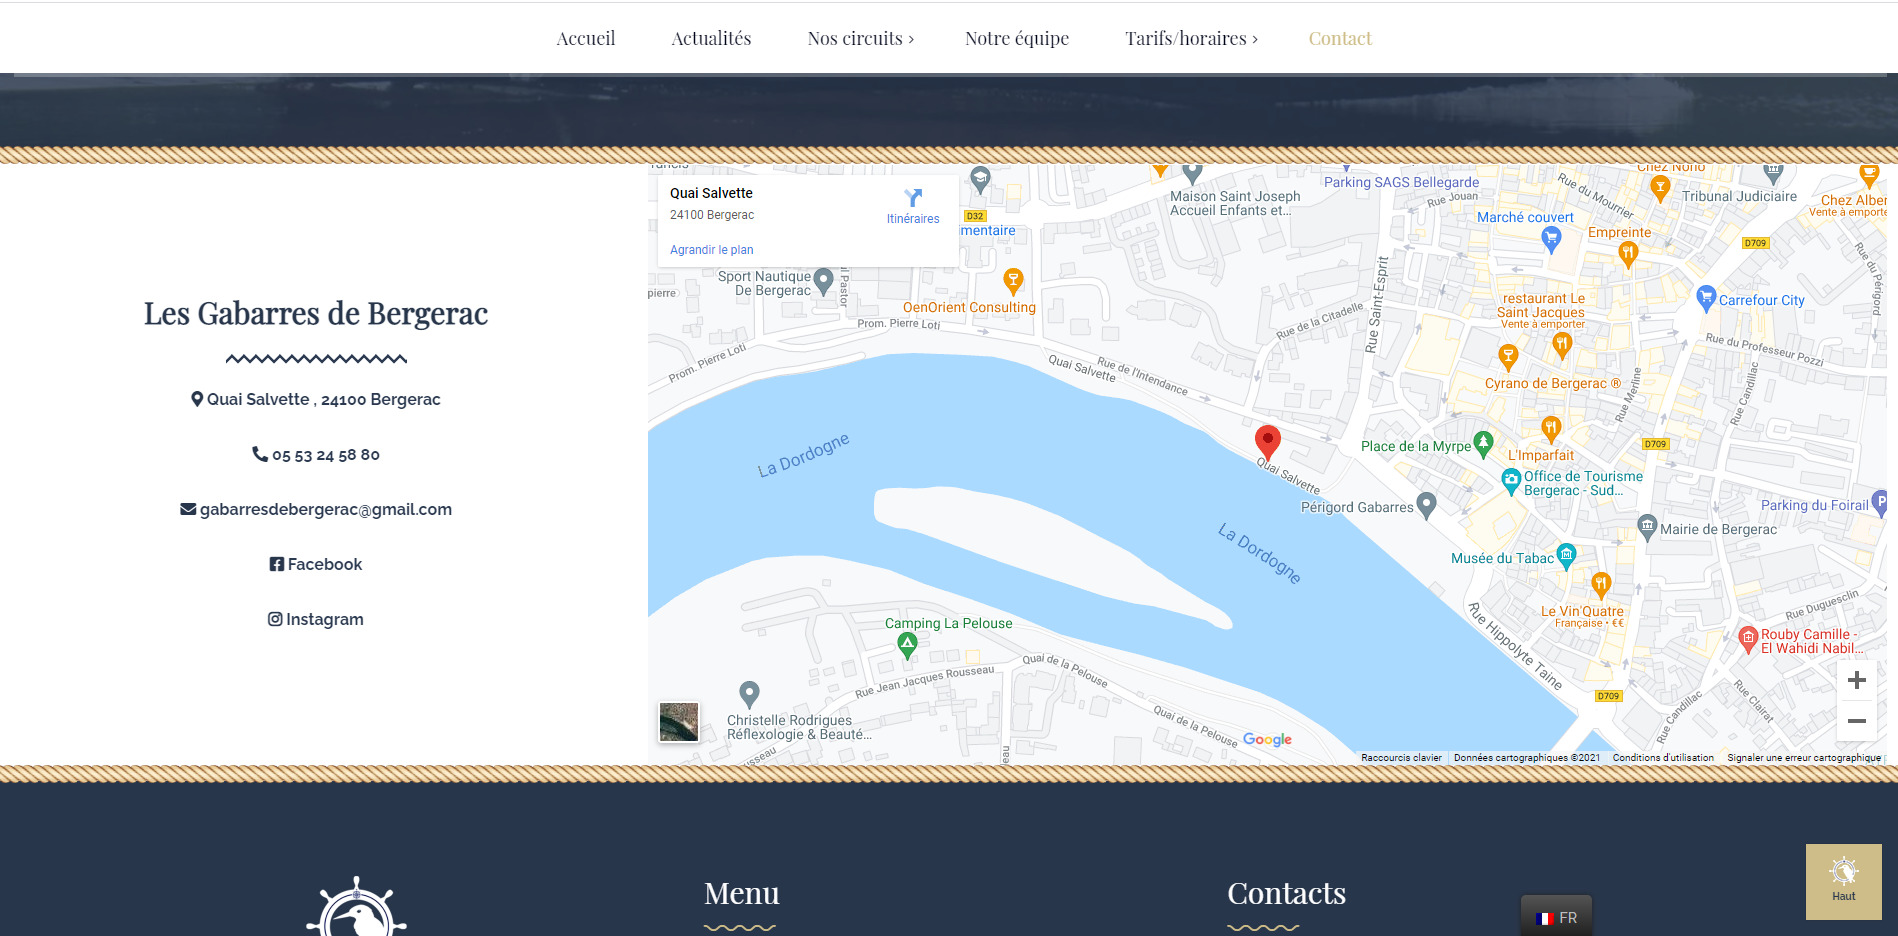Open the Accueil menu item
This screenshot has width=1898, height=936.
[585, 38]
